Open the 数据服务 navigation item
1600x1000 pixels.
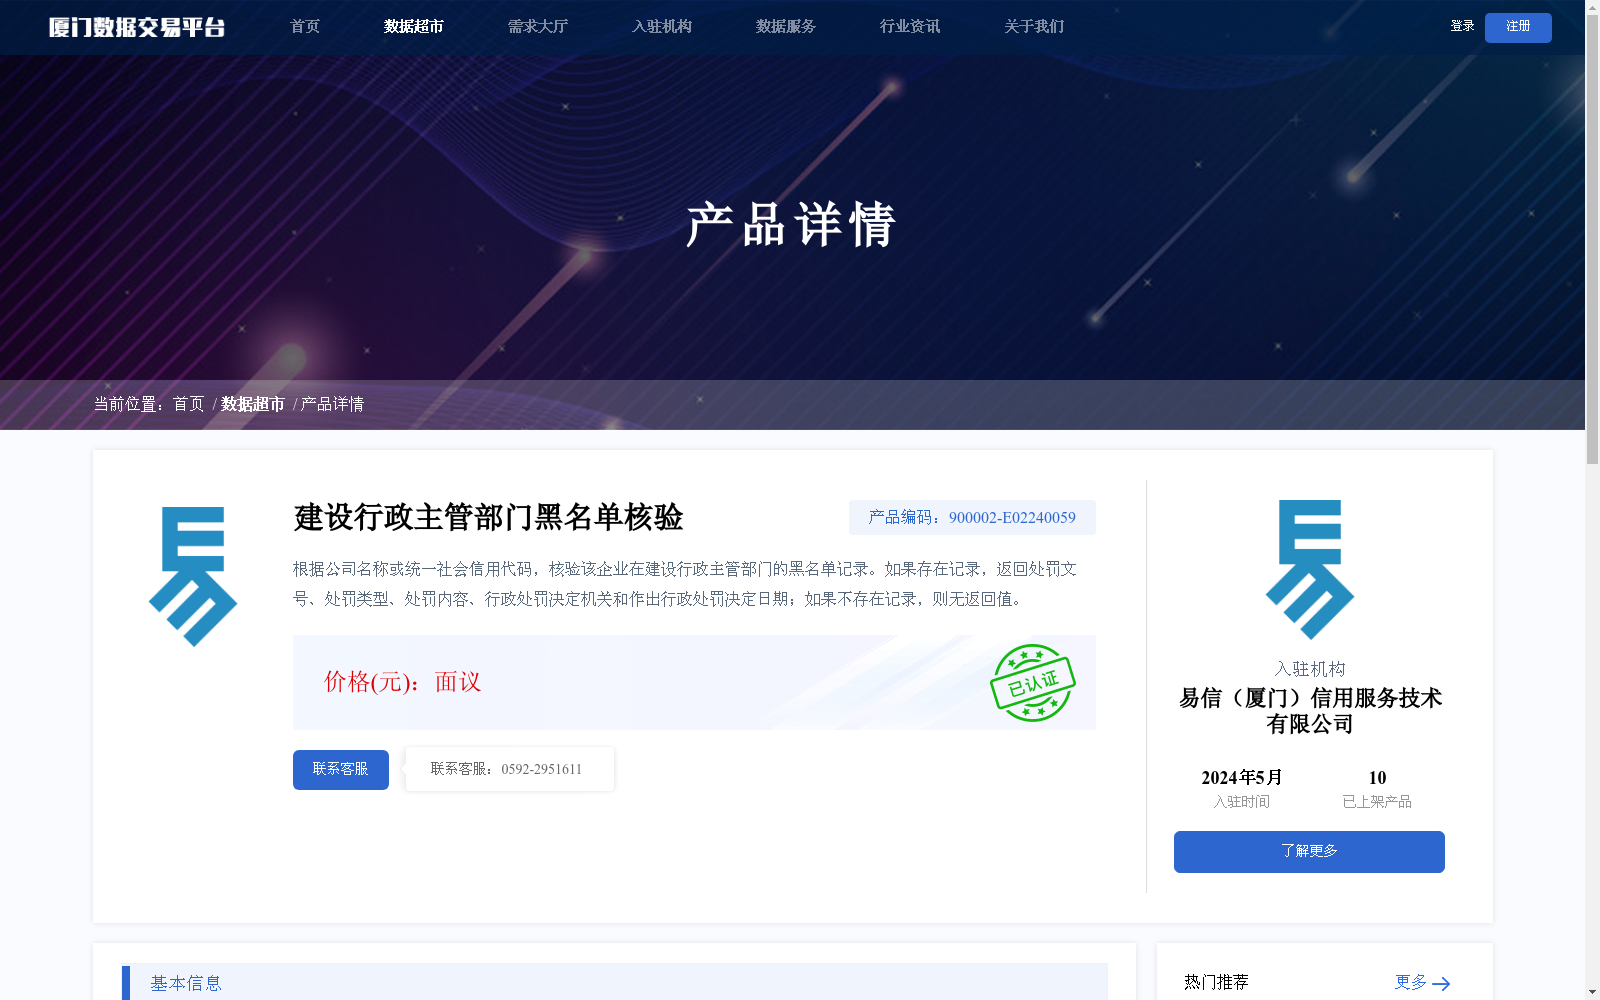(786, 27)
